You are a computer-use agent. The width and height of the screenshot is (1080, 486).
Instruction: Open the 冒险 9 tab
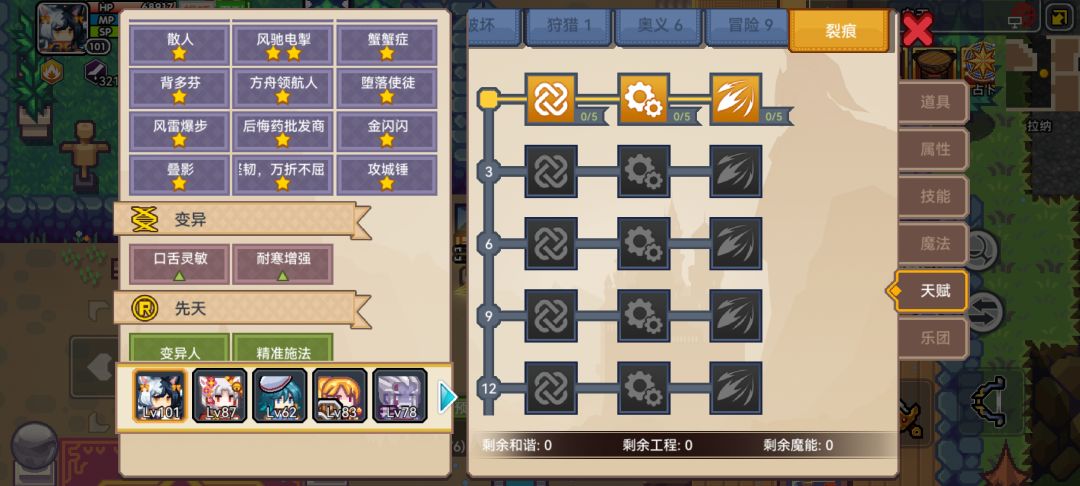pos(749,27)
